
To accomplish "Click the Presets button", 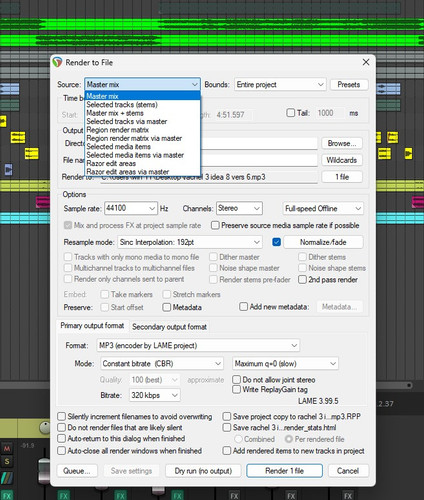I will tap(349, 84).
